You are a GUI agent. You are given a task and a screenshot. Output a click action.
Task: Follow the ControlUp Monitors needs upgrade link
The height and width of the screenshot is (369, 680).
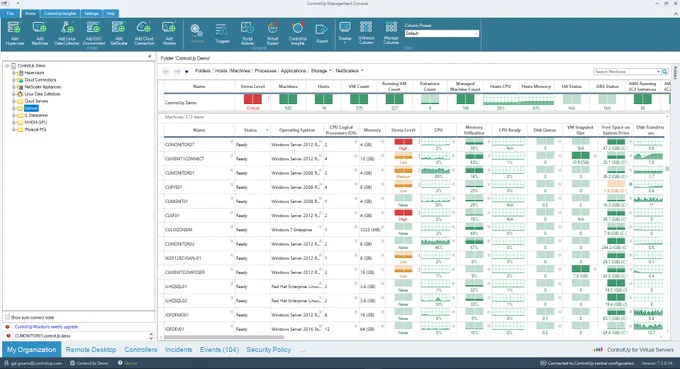[46, 327]
